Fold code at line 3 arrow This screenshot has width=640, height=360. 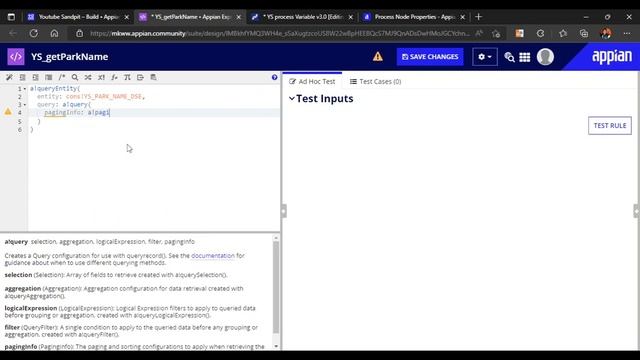coord(24,105)
